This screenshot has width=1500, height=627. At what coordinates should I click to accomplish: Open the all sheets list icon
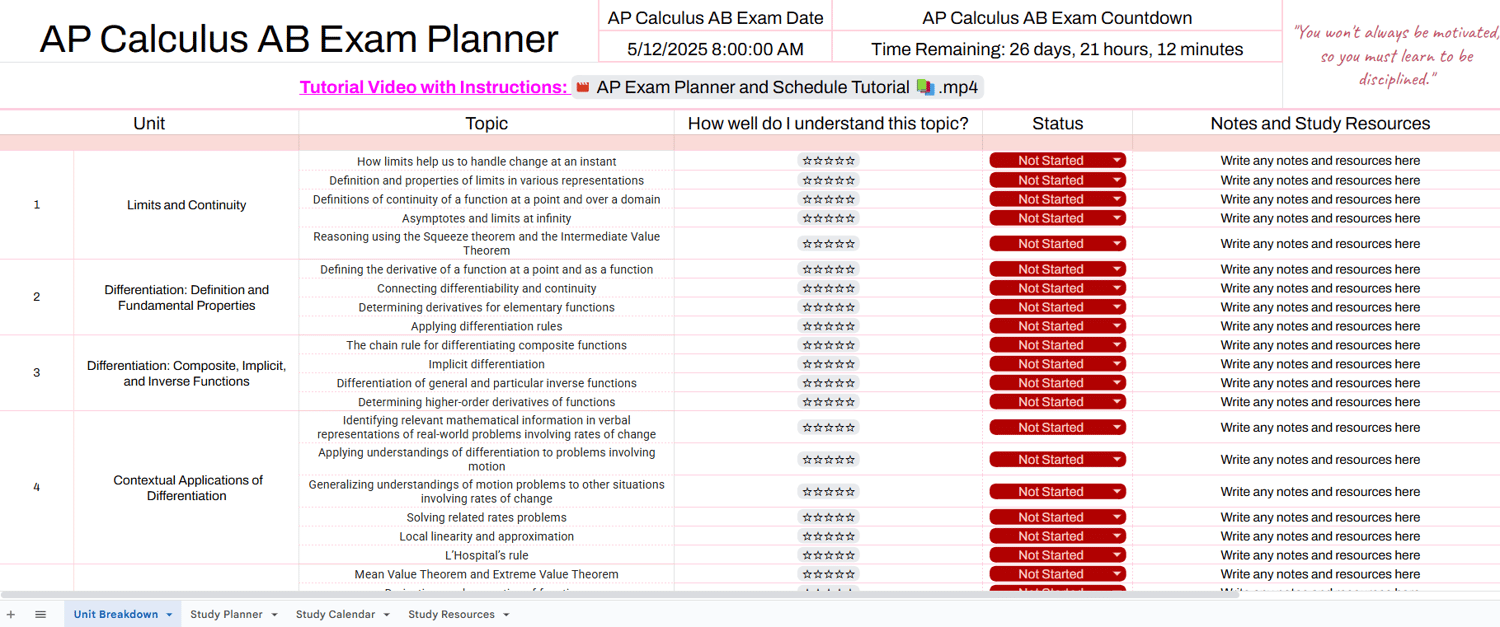[x=40, y=615]
